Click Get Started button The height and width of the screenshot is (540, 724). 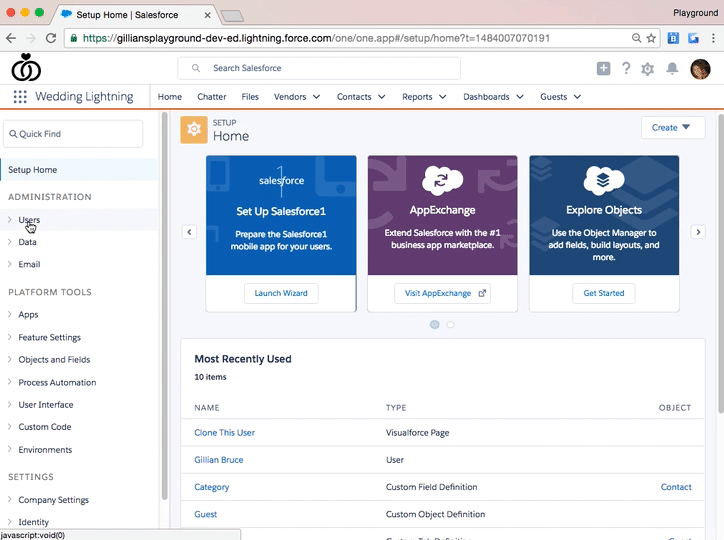603,293
